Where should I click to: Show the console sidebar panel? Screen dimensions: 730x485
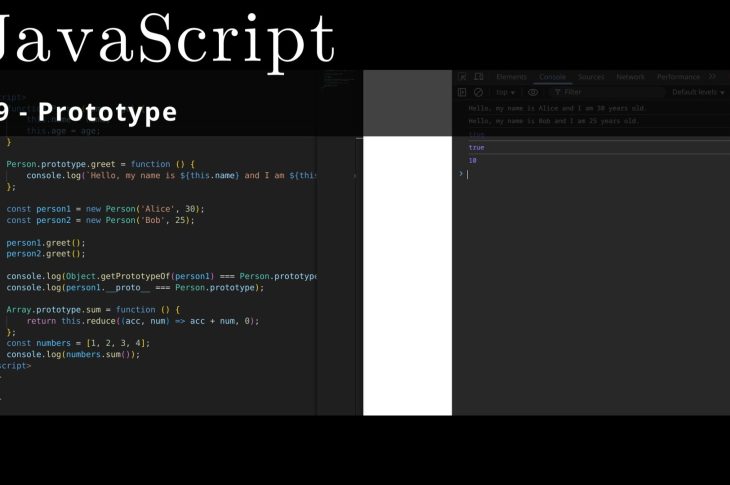point(462,92)
